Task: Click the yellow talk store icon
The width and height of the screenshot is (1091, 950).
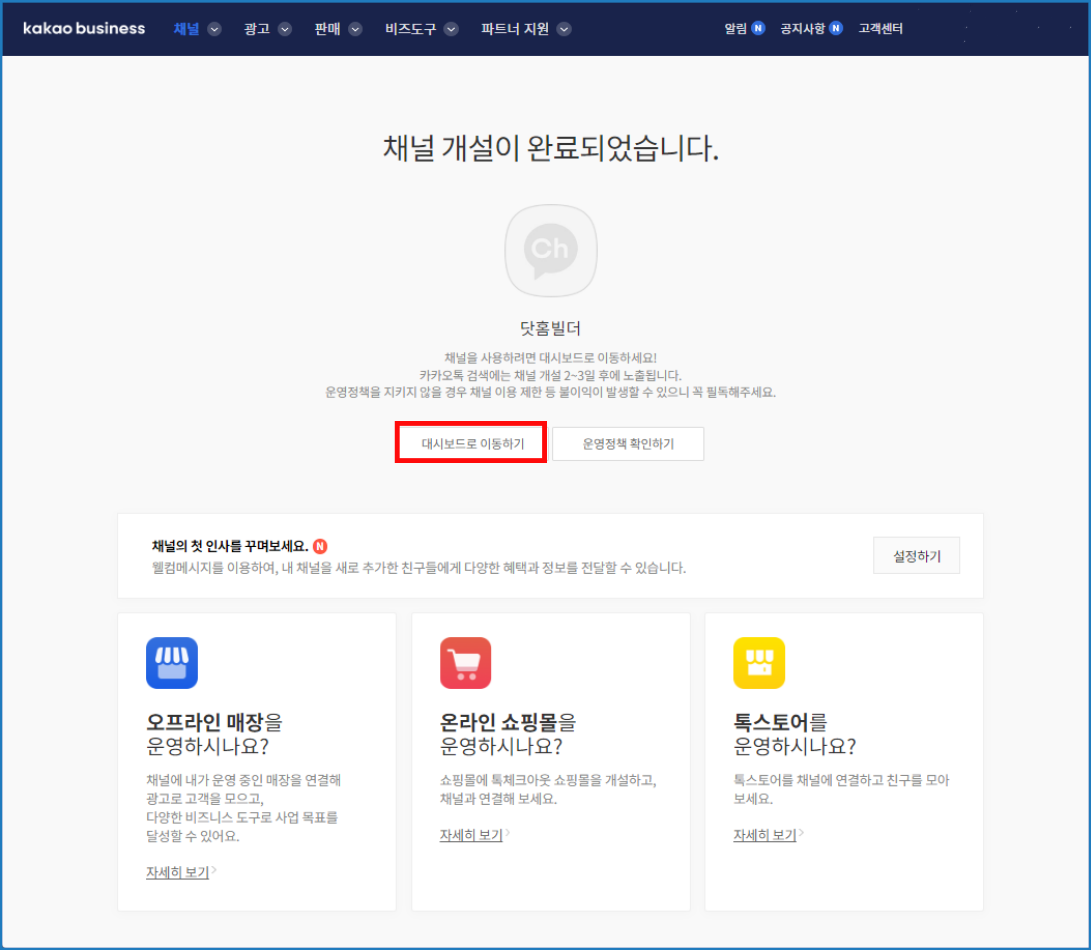Action: (x=759, y=663)
